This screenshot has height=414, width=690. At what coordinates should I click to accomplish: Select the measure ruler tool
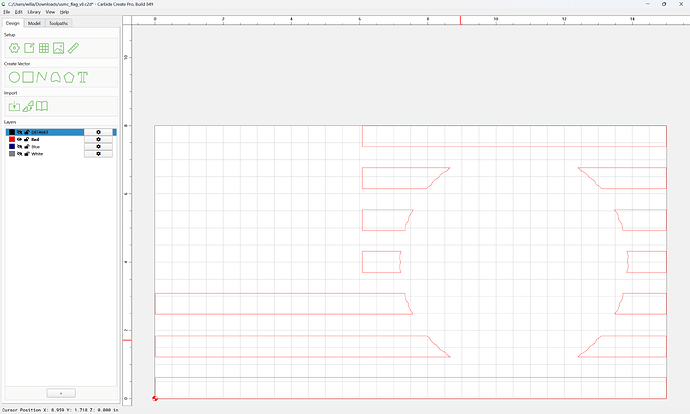(73, 48)
